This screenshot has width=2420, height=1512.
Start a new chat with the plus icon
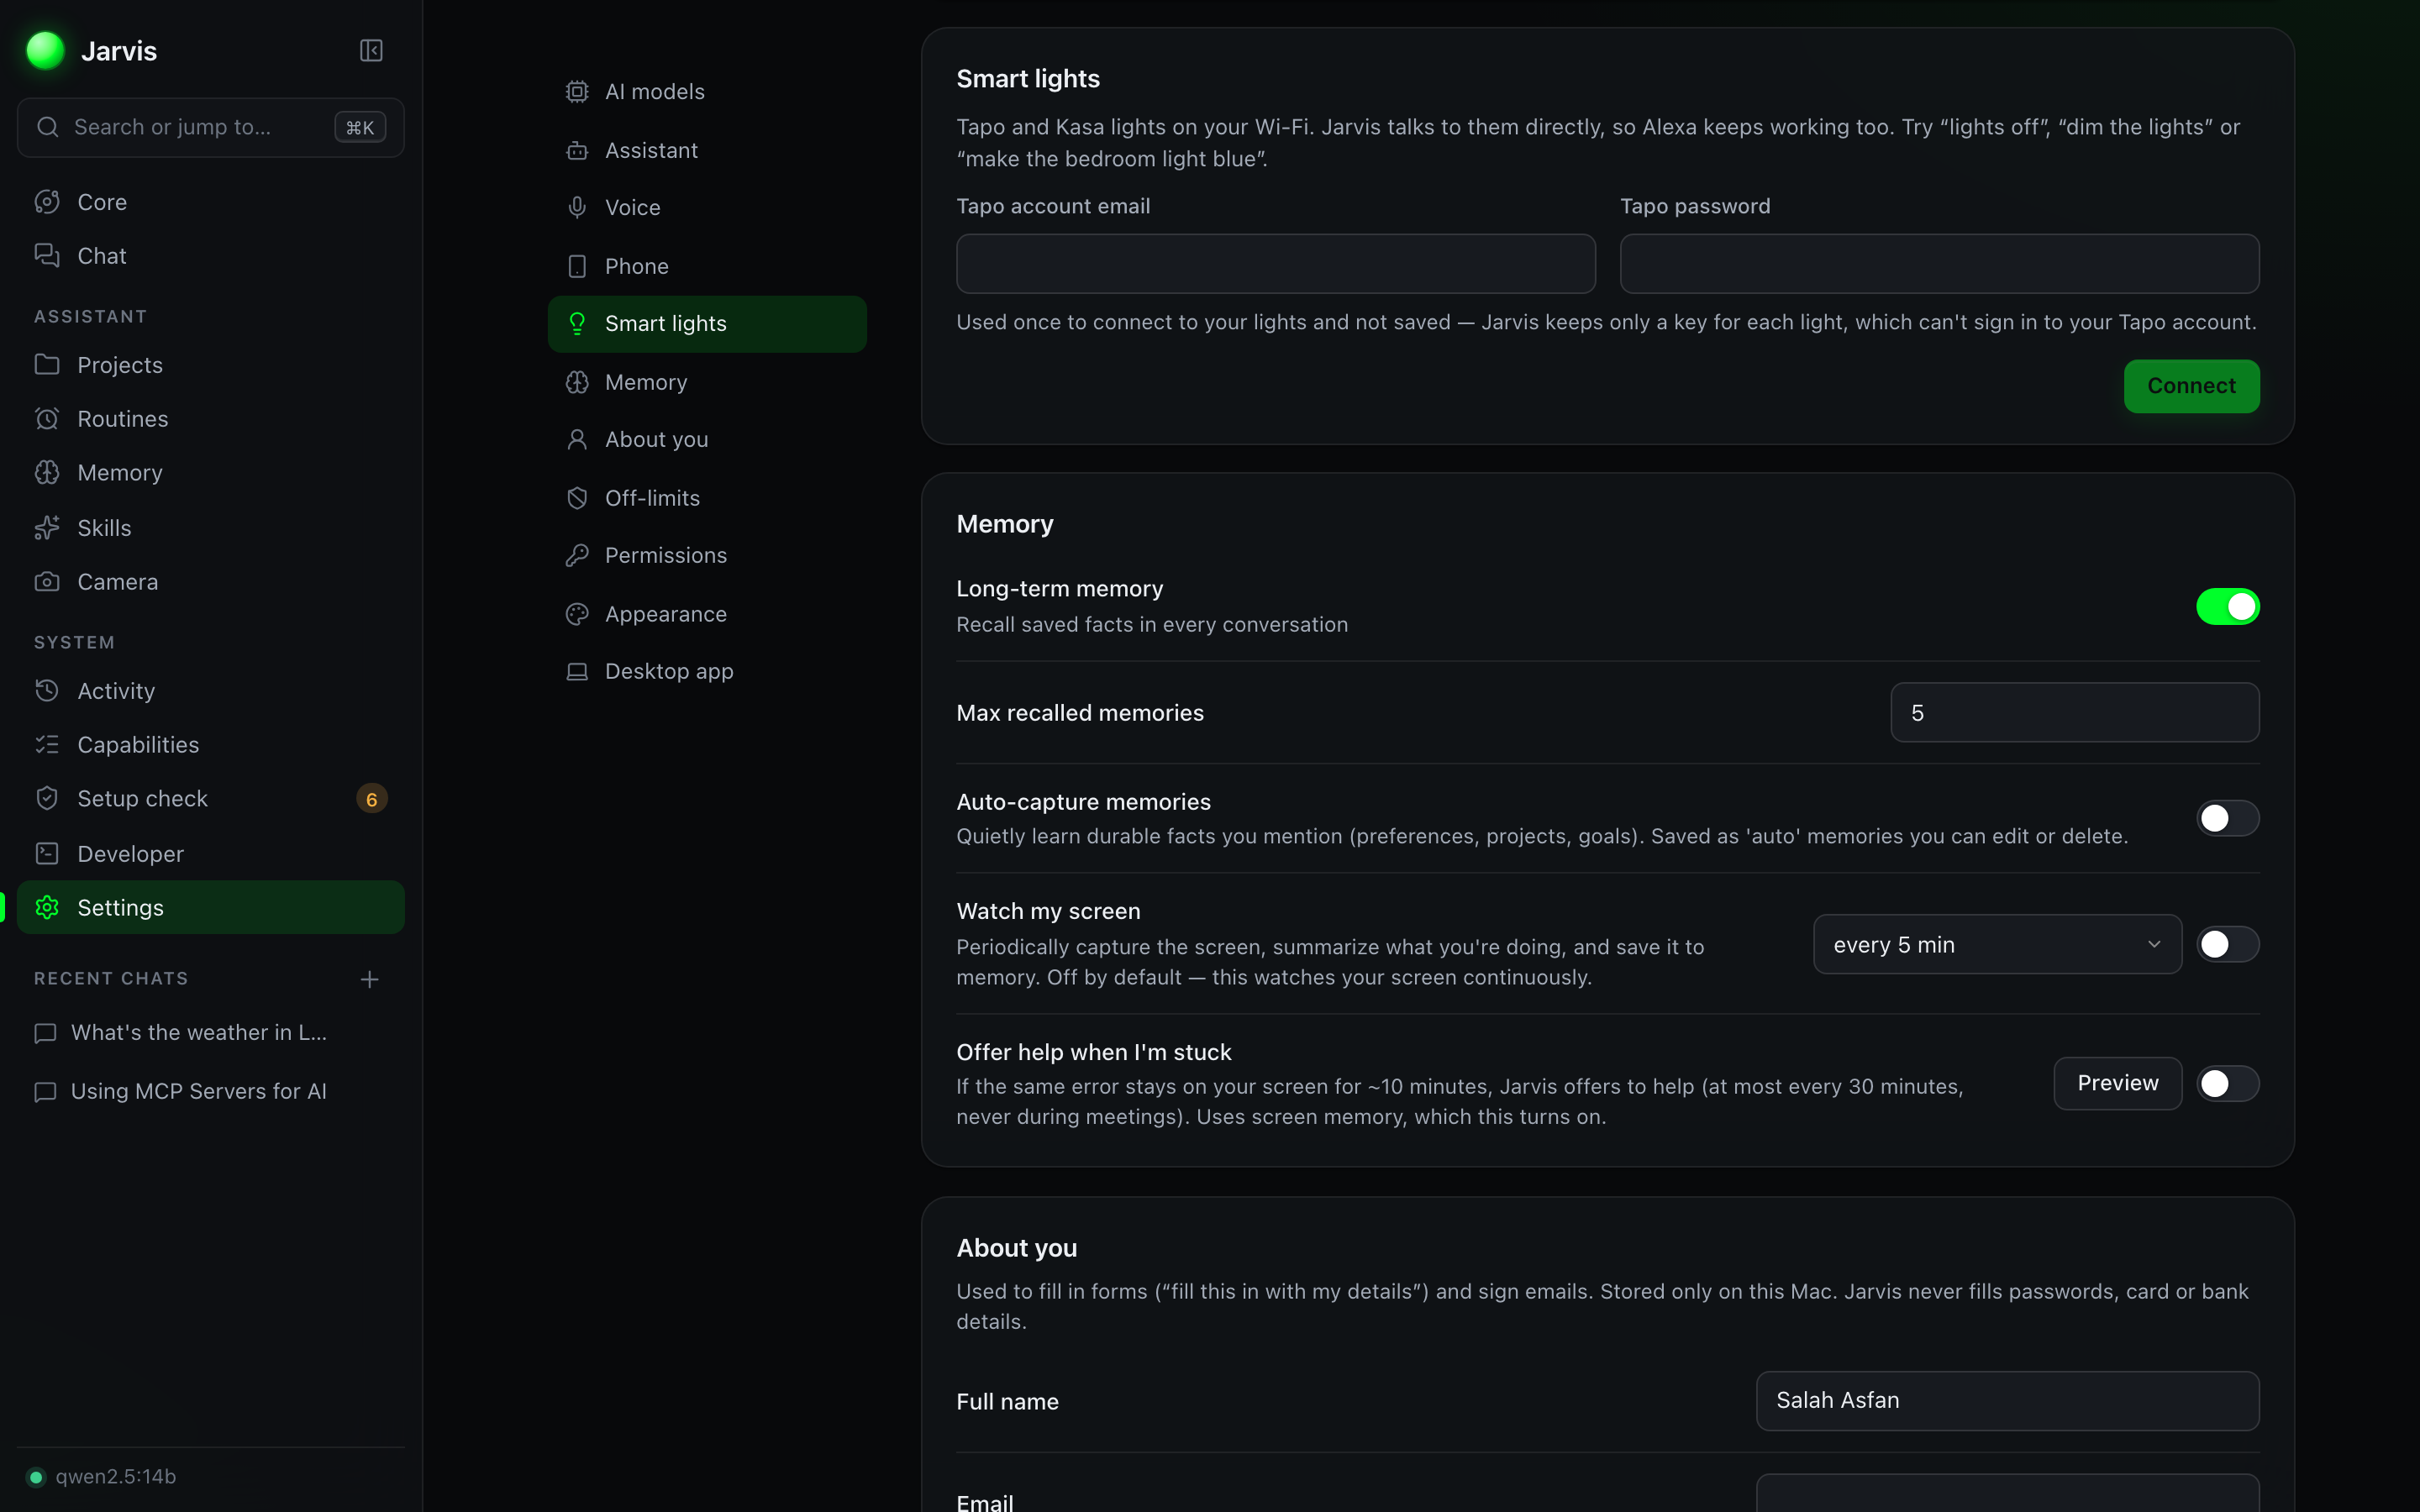[x=369, y=979]
